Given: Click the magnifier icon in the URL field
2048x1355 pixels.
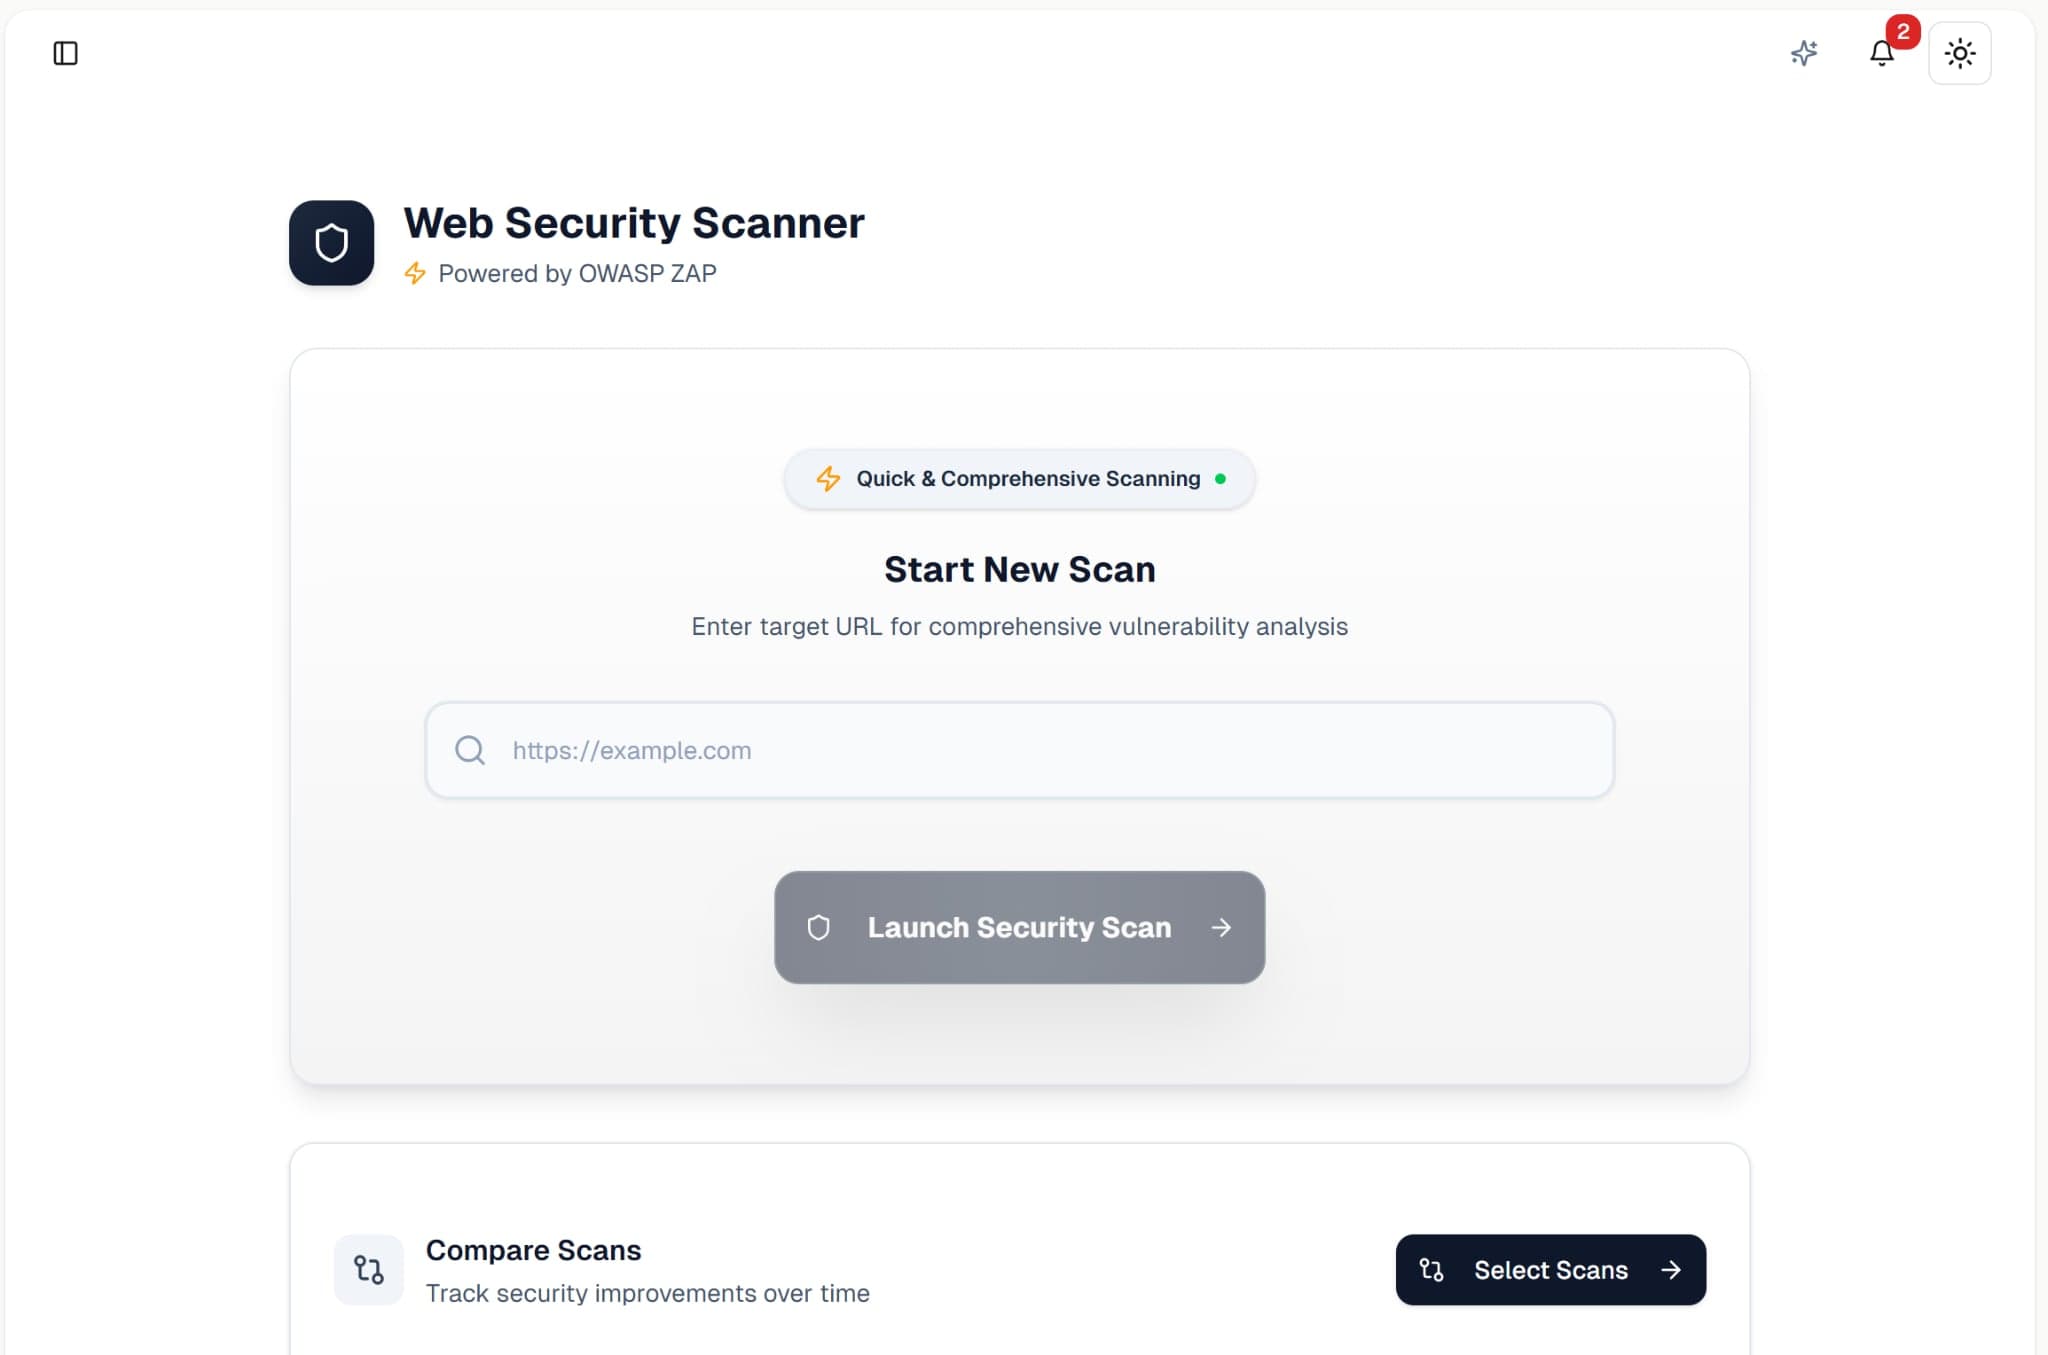Looking at the screenshot, I should [x=468, y=750].
